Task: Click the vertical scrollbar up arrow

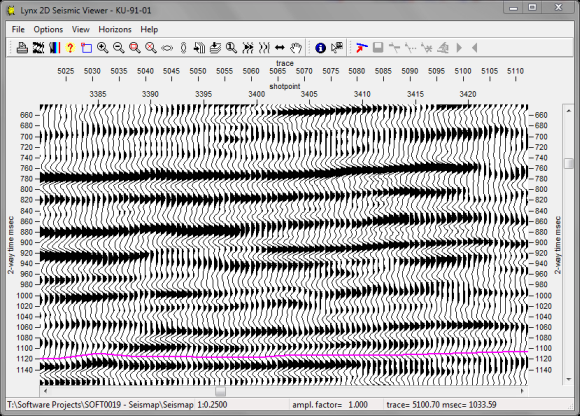Action: [568, 110]
